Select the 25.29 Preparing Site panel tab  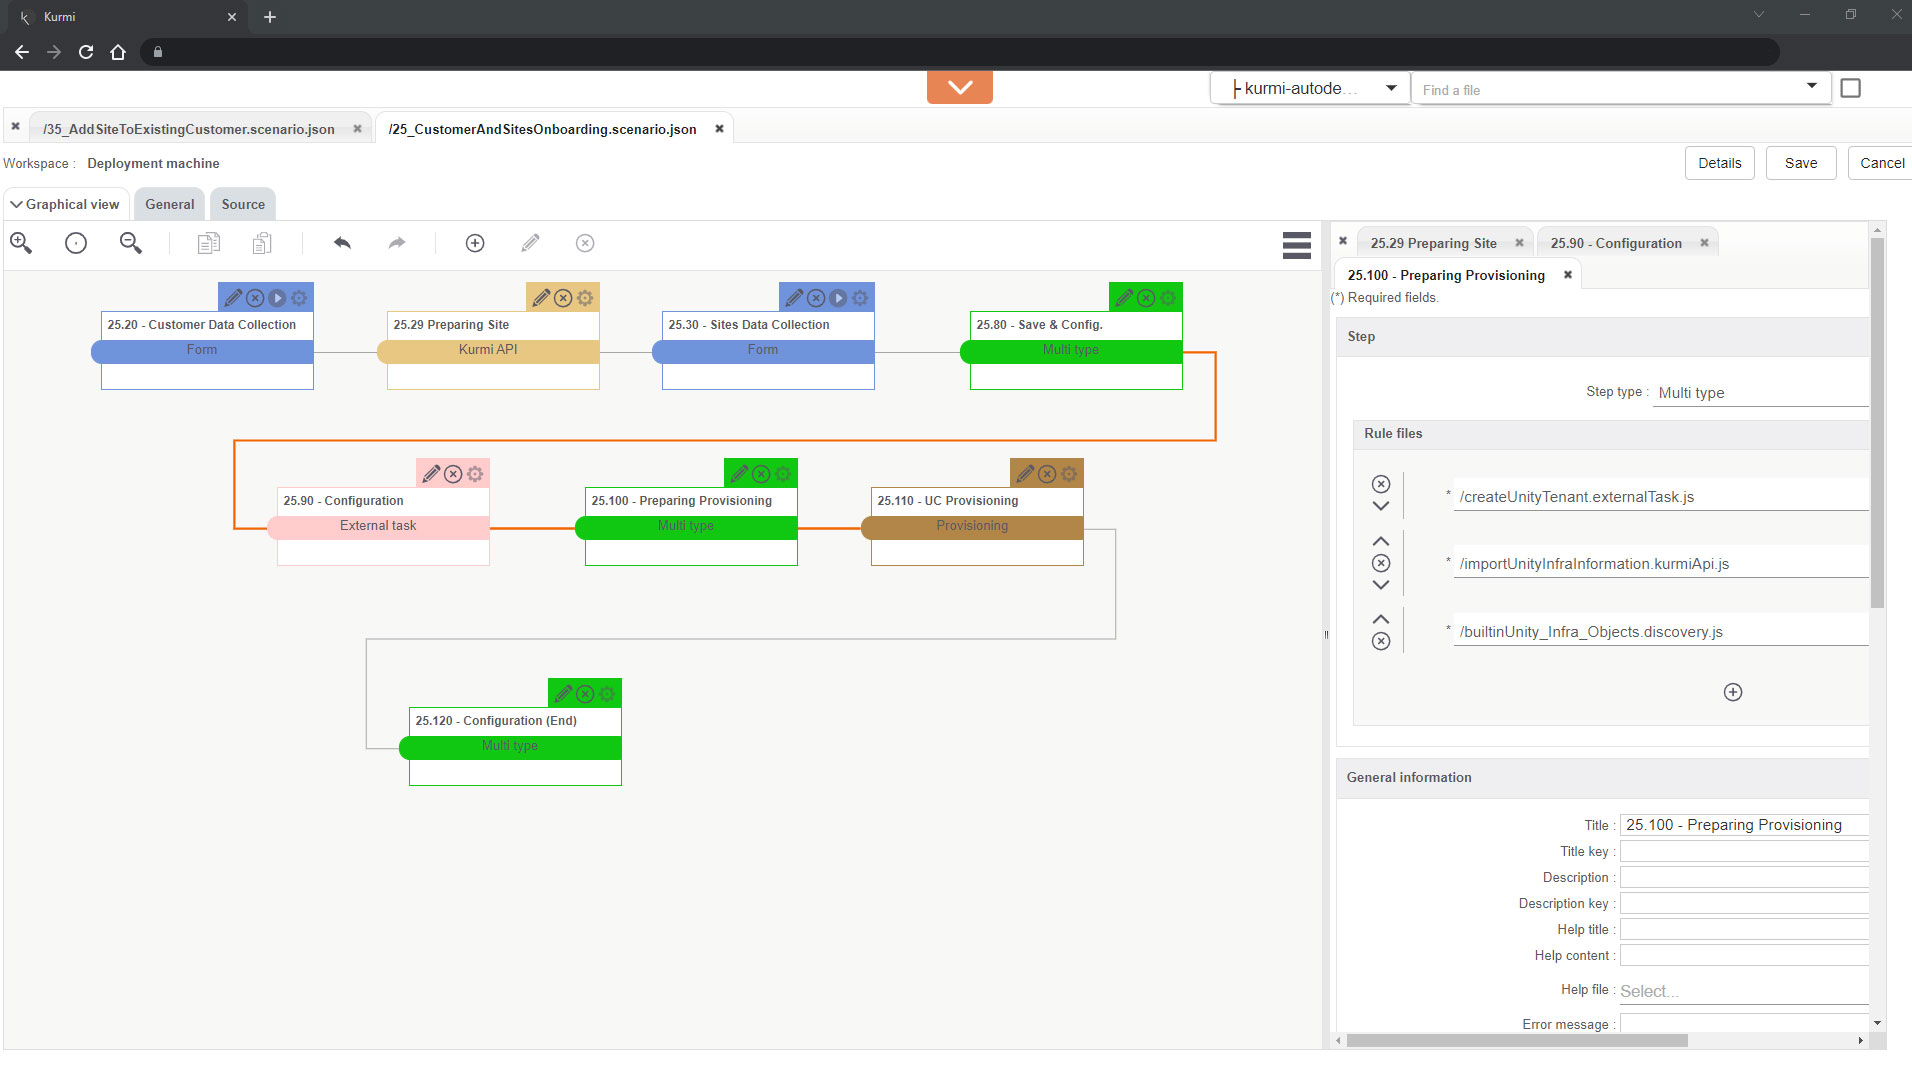coord(1433,243)
